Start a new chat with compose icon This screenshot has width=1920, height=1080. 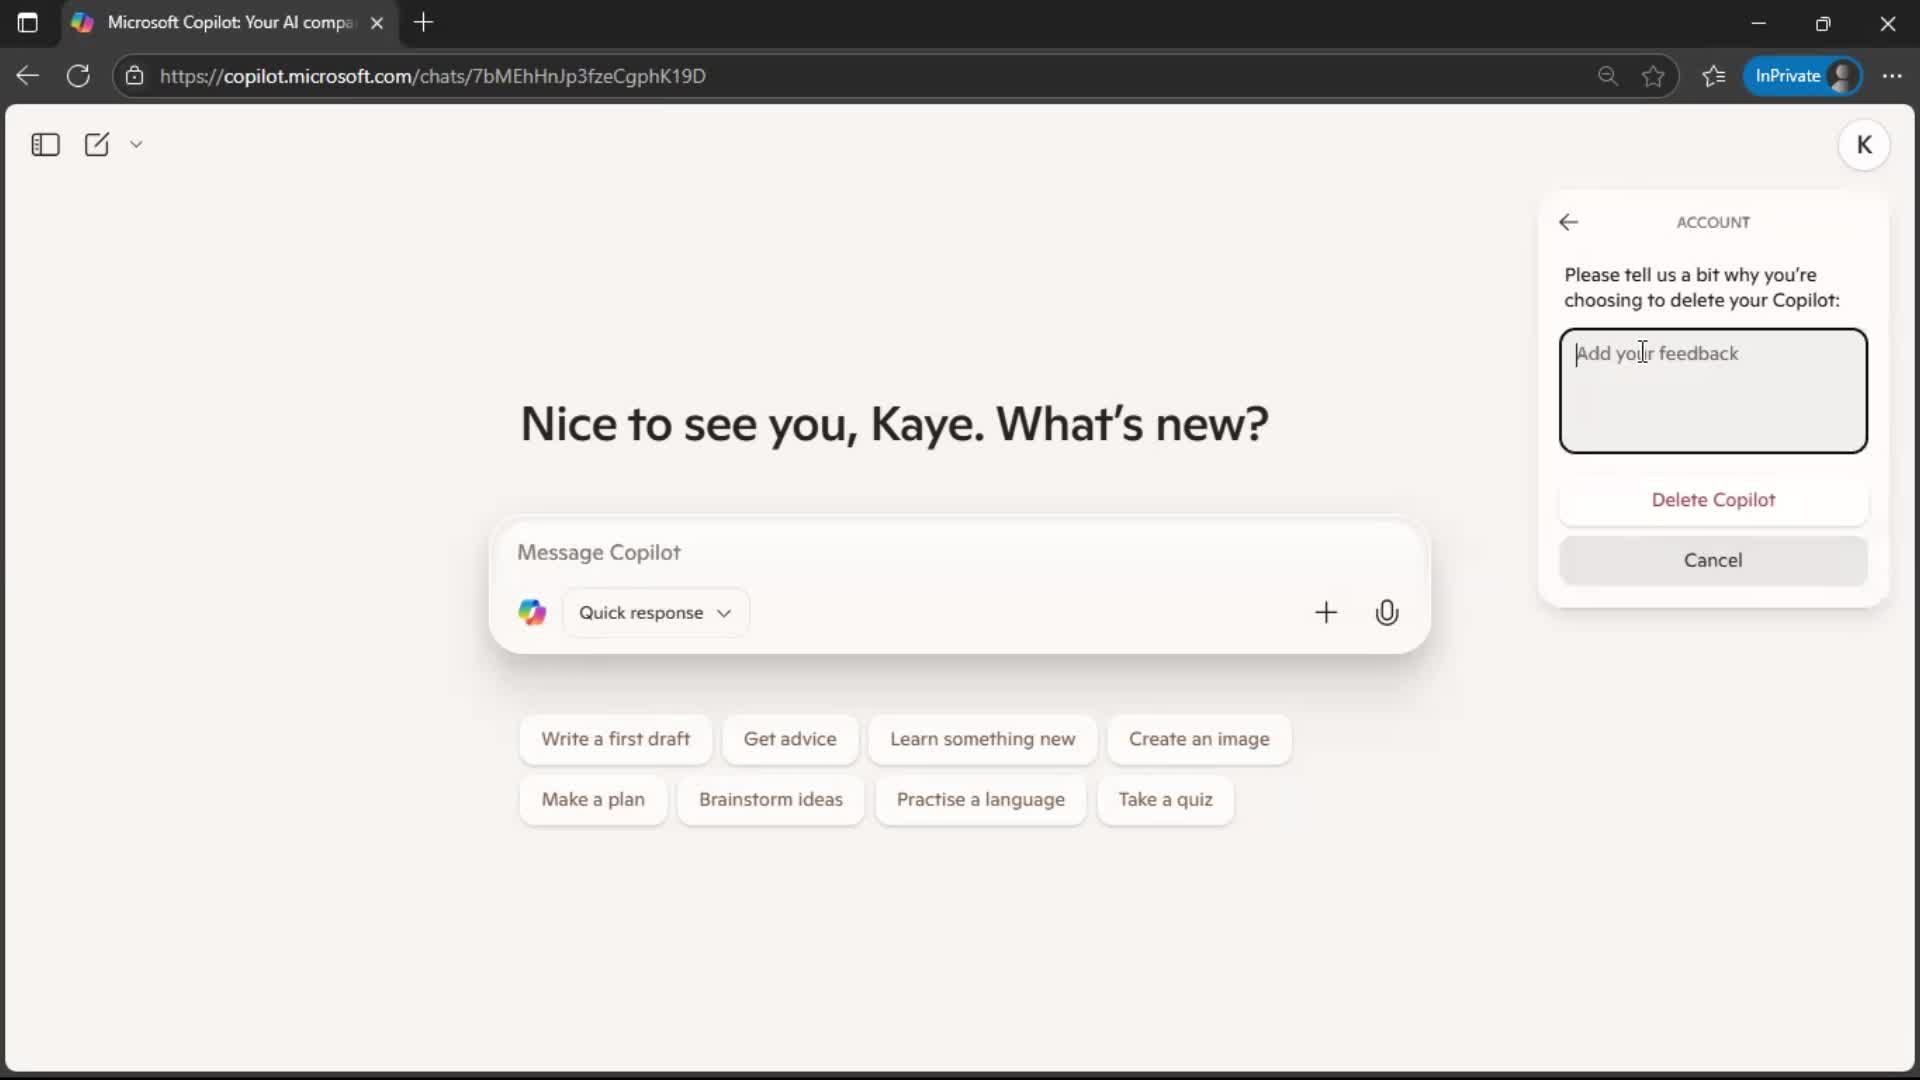97,145
